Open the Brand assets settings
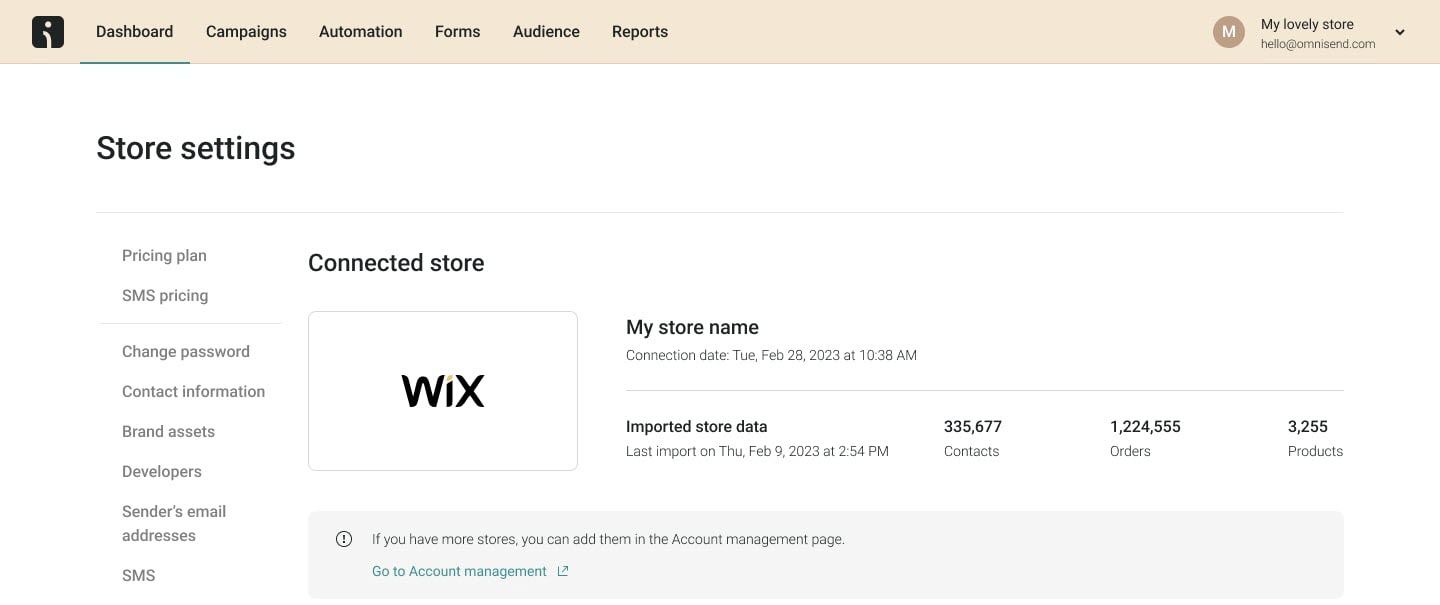Viewport: 1440px width, 605px height. coord(168,431)
